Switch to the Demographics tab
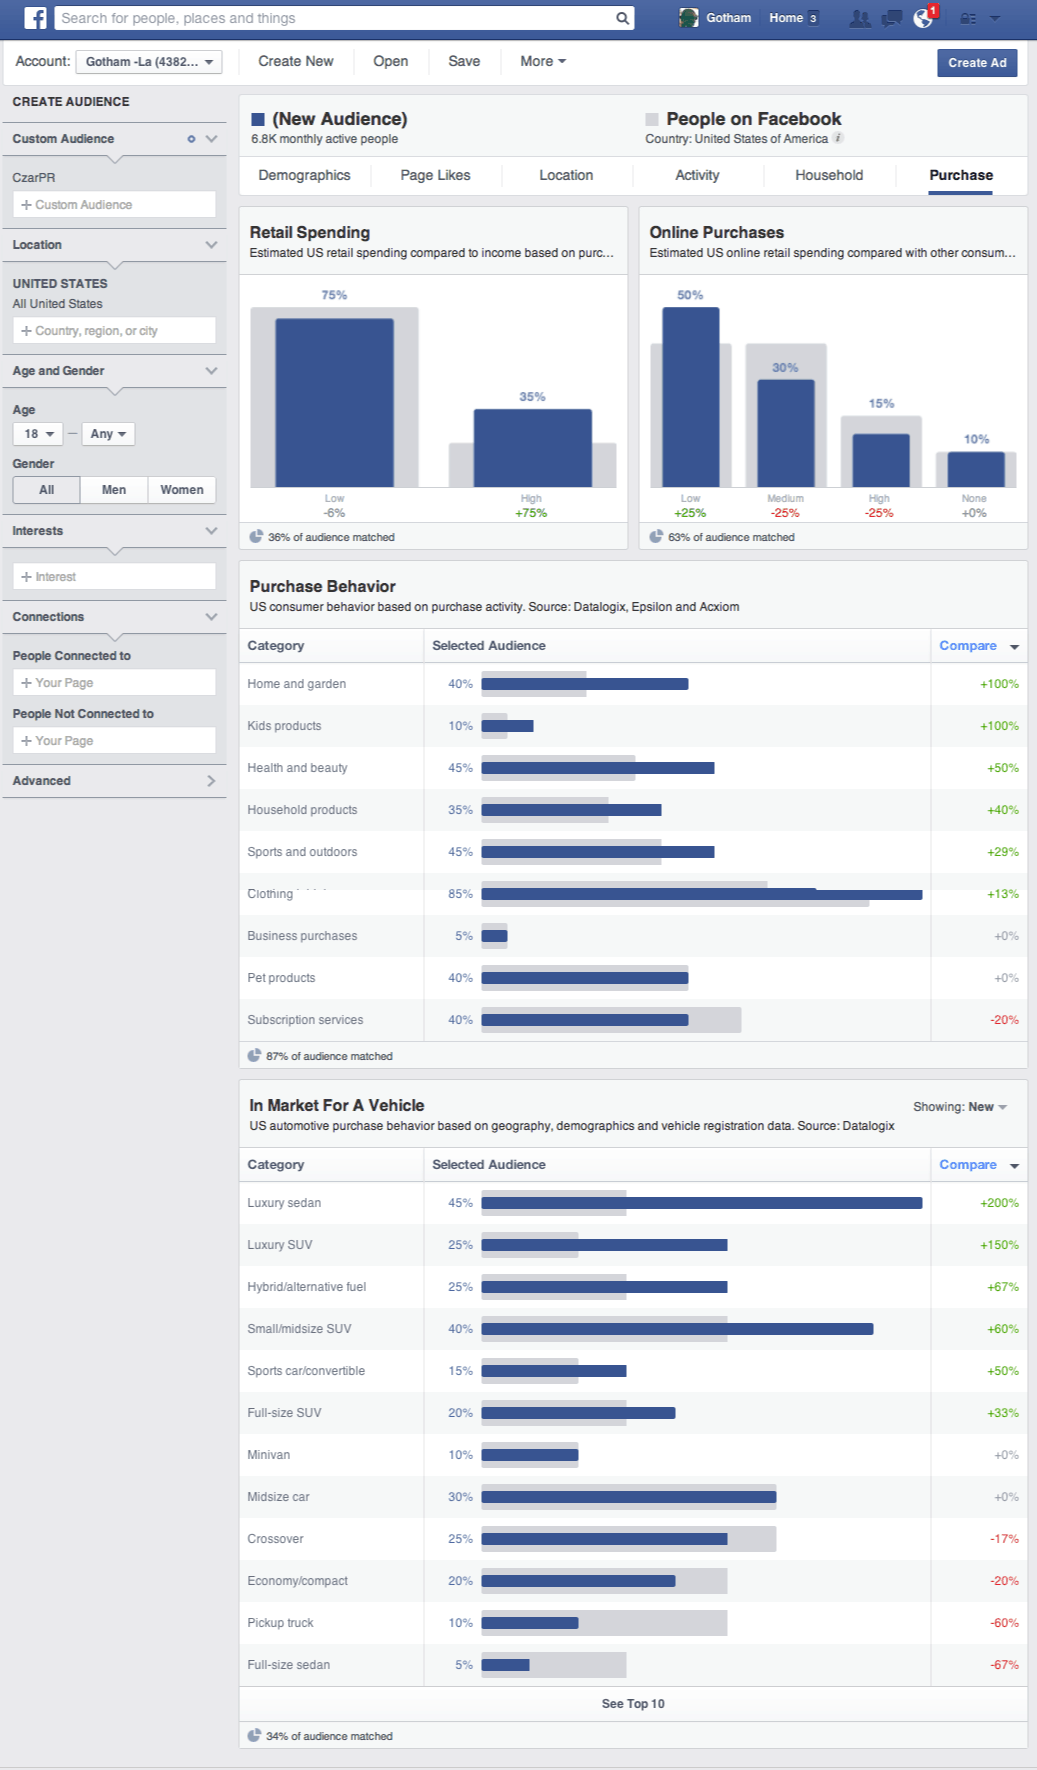Image resolution: width=1037 pixels, height=1770 pixels. tap(304, 175)
